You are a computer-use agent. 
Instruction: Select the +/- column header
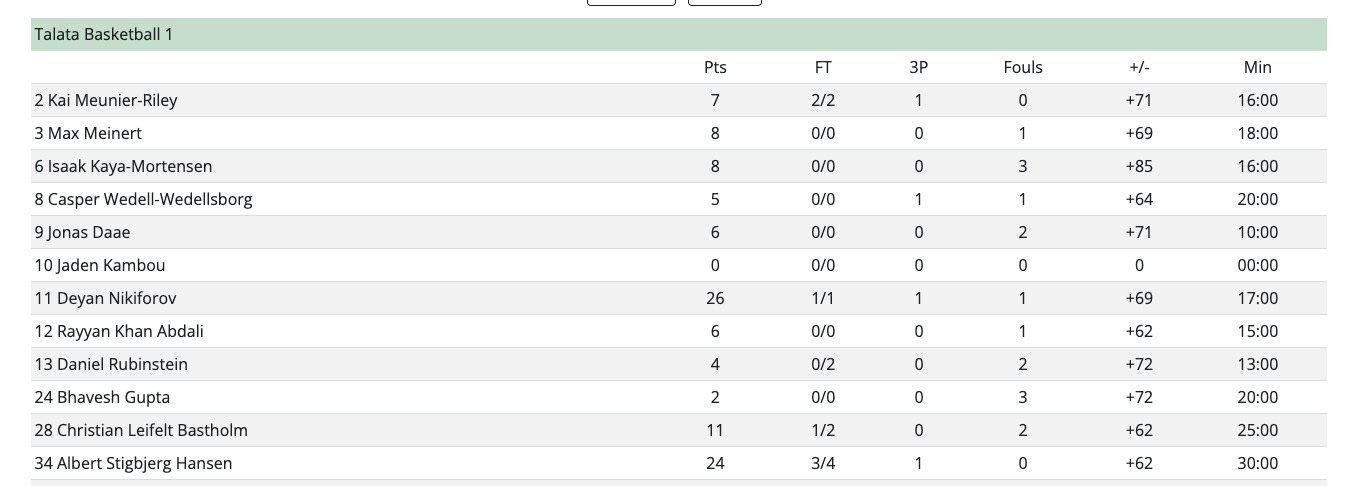coord(1139,67)
